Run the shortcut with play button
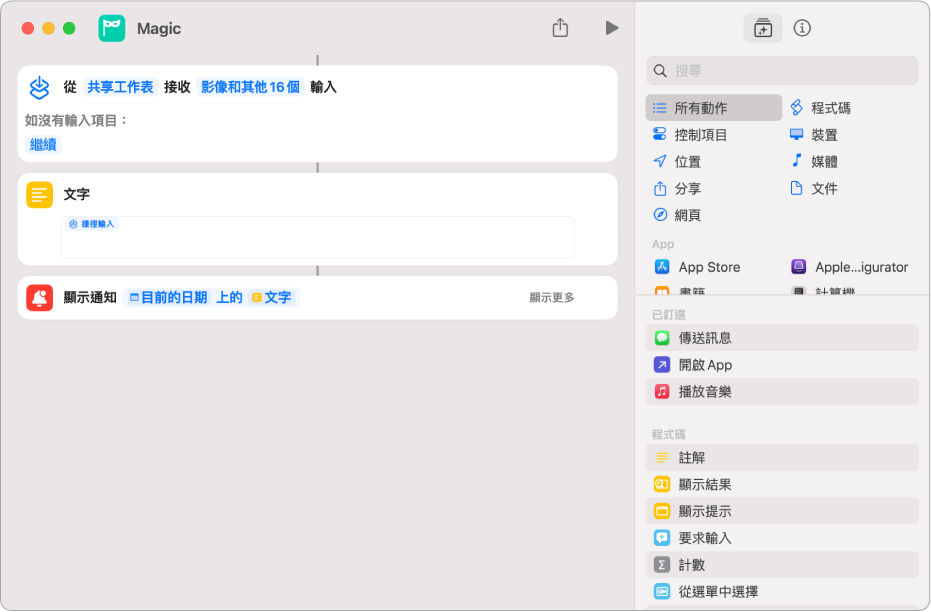 point(612,28)
